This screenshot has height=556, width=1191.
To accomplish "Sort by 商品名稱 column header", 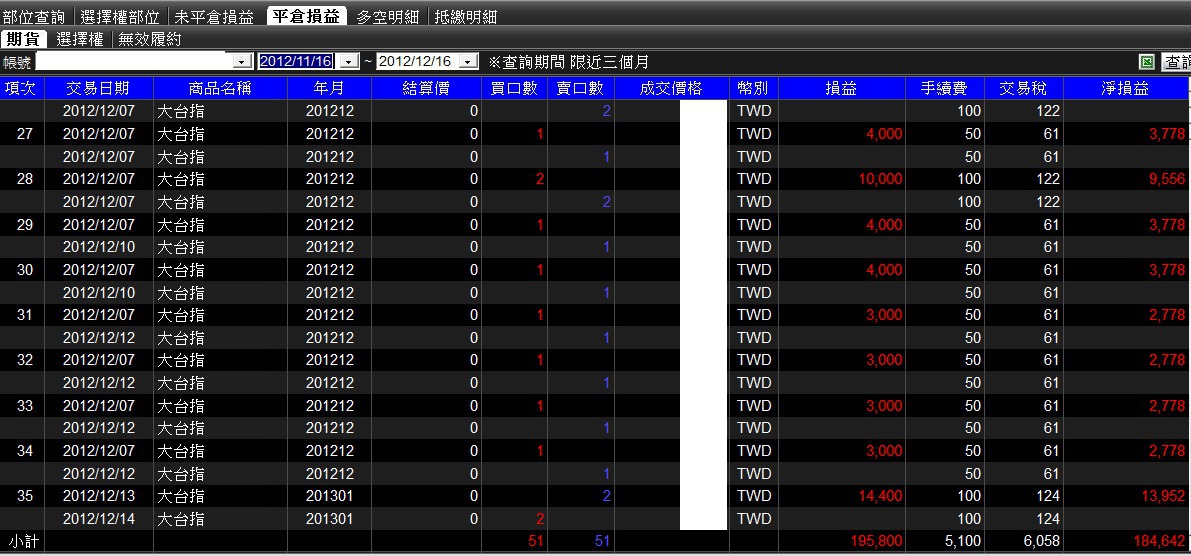I will [x=220, y=88].
